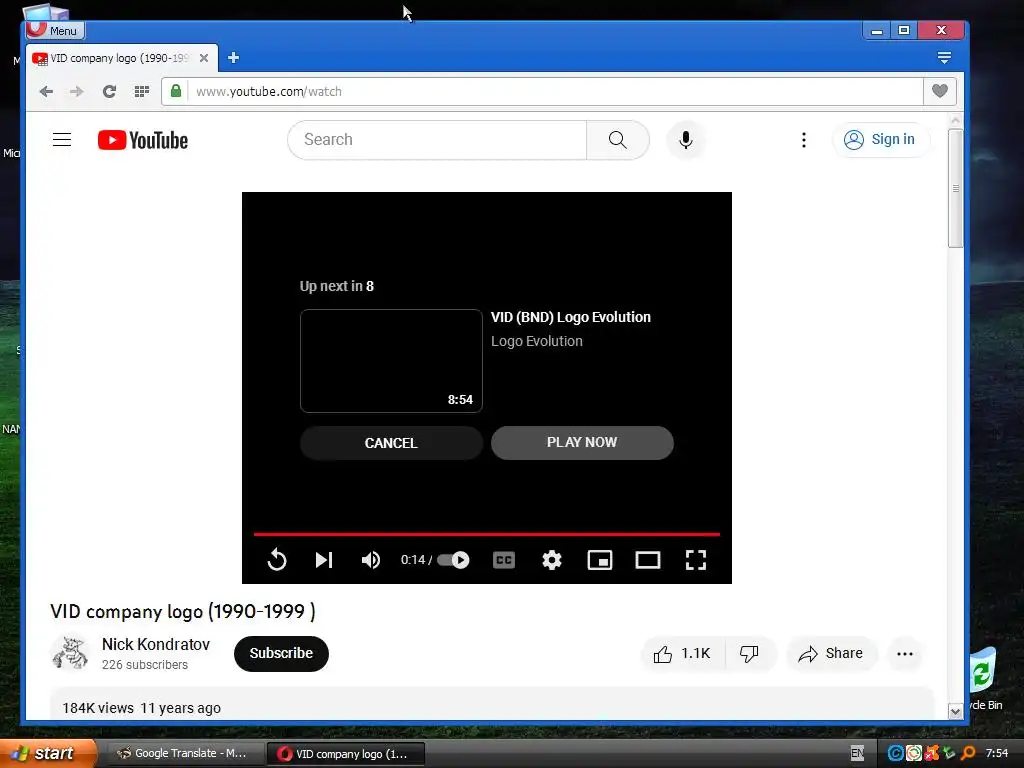Switch to Google Translate taskbar window

point(184,754)
